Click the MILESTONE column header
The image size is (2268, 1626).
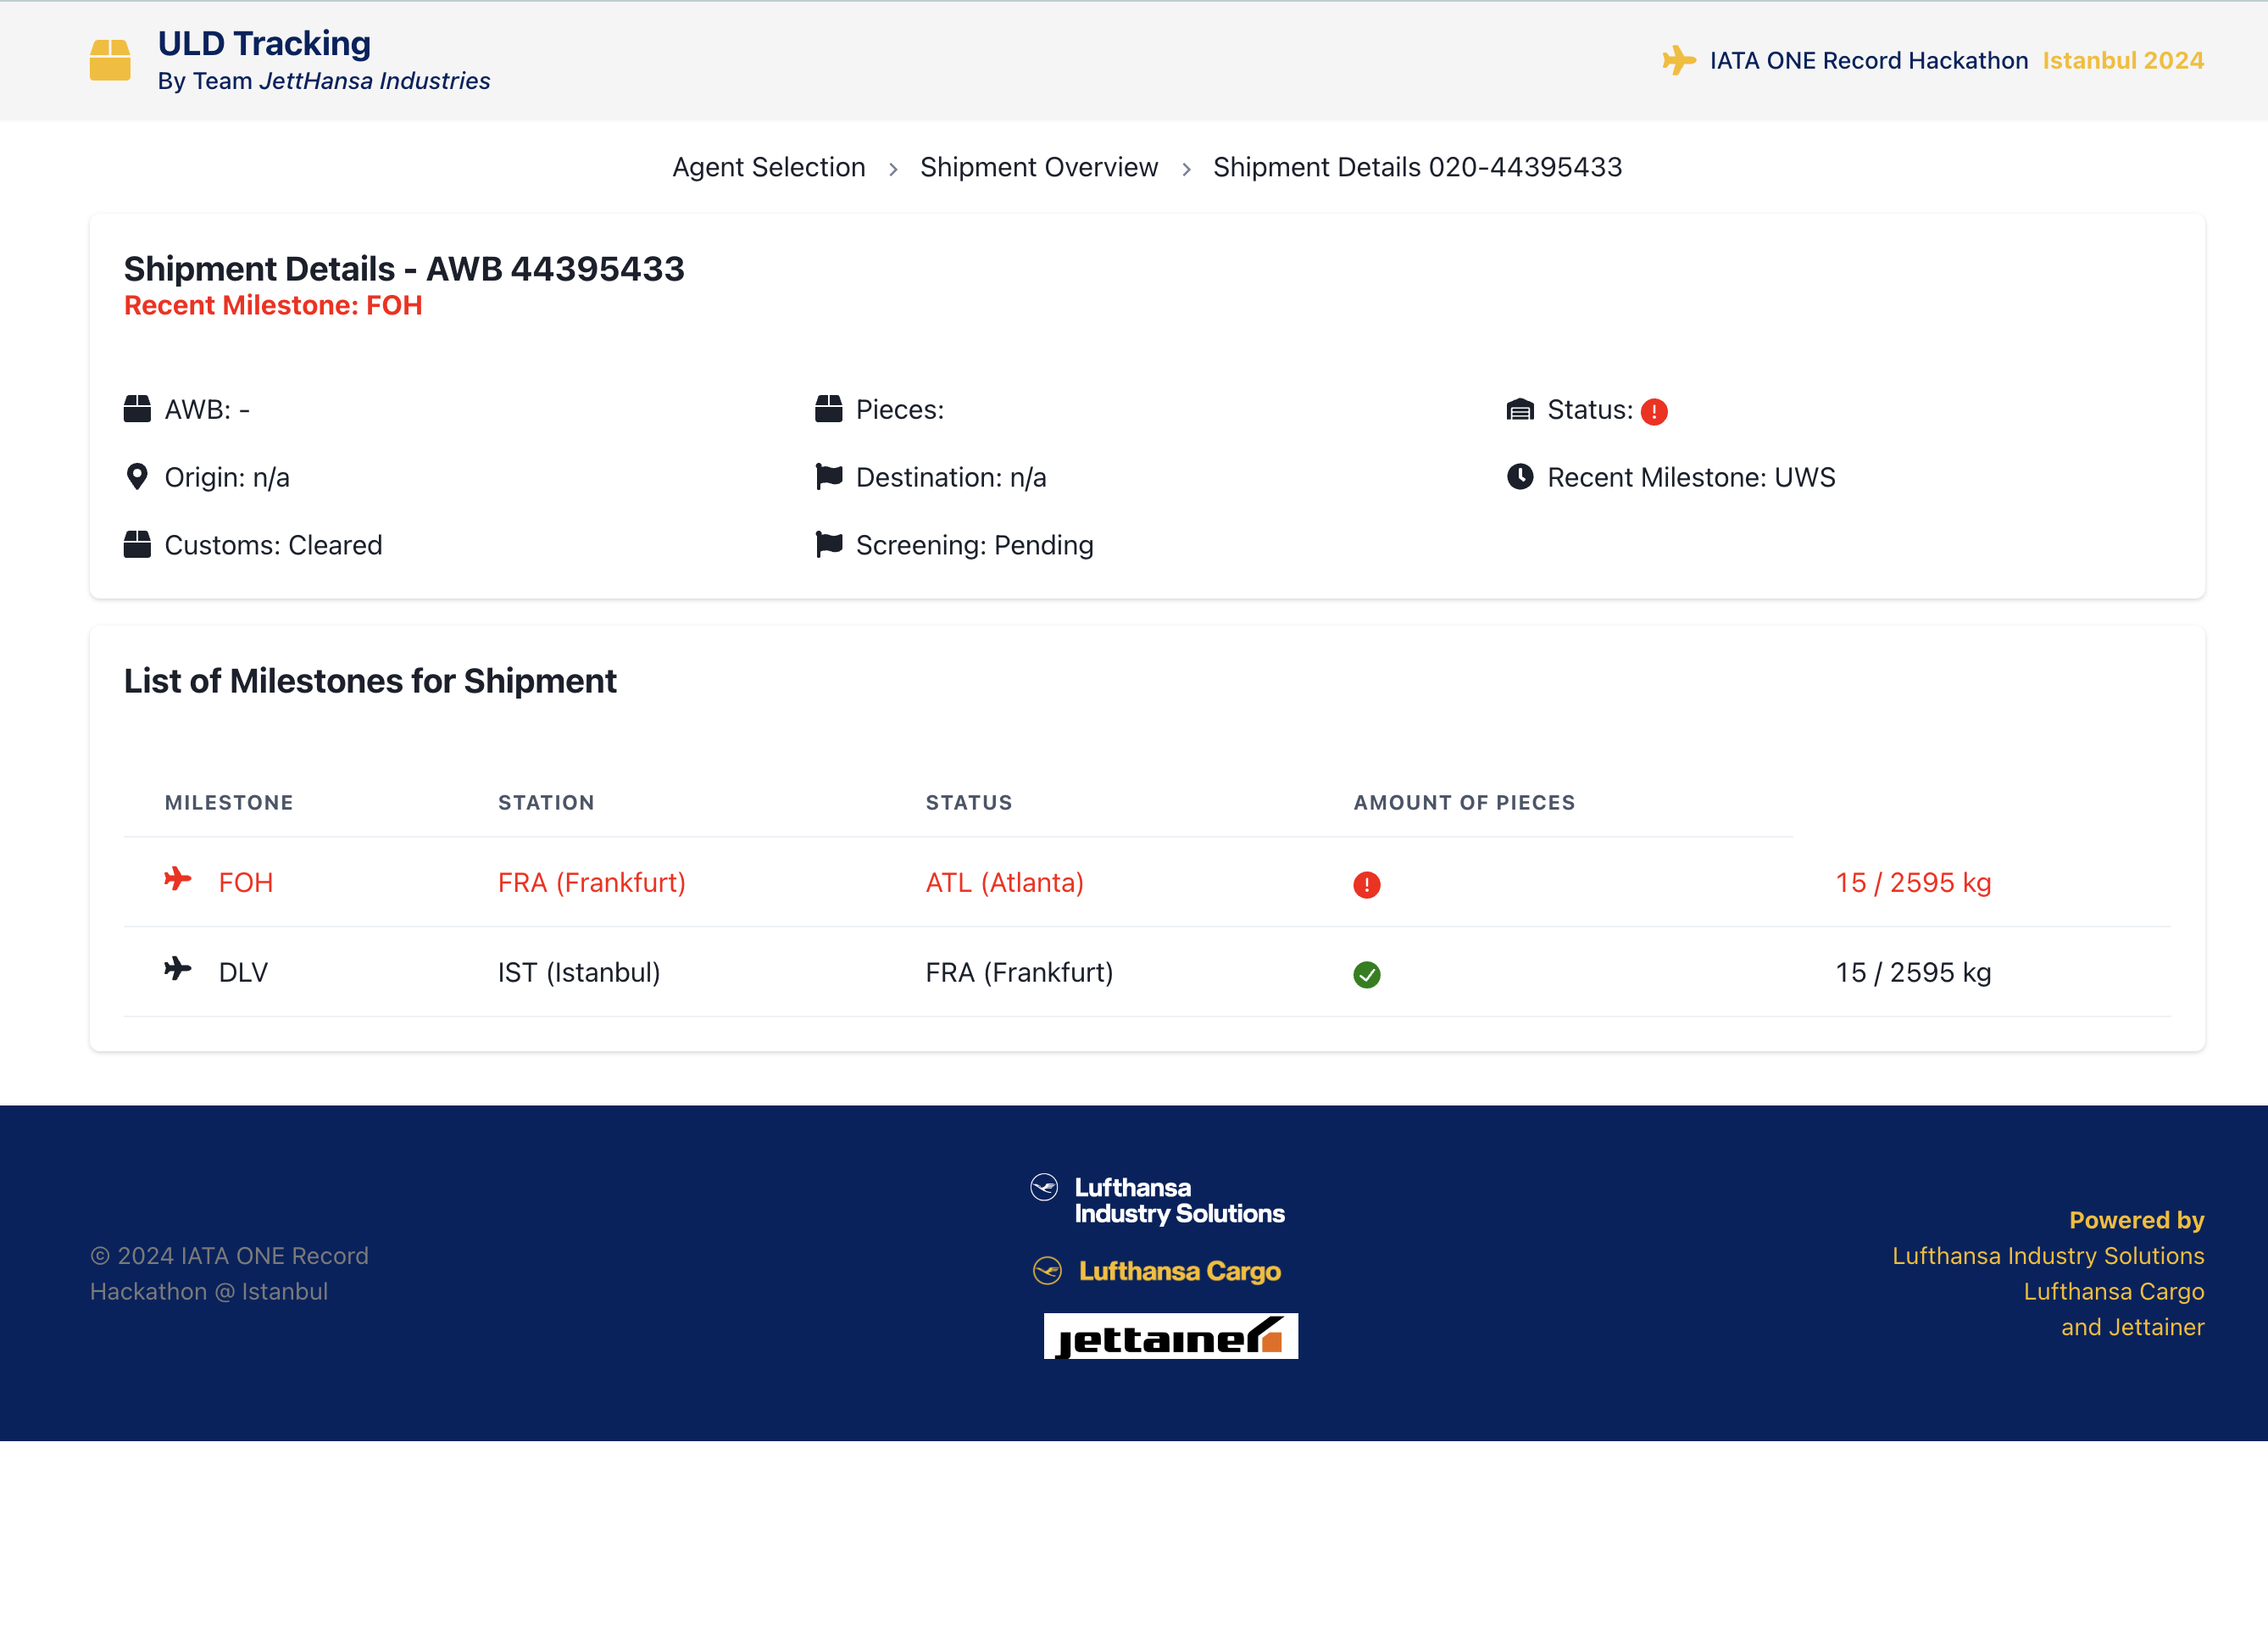229,802
